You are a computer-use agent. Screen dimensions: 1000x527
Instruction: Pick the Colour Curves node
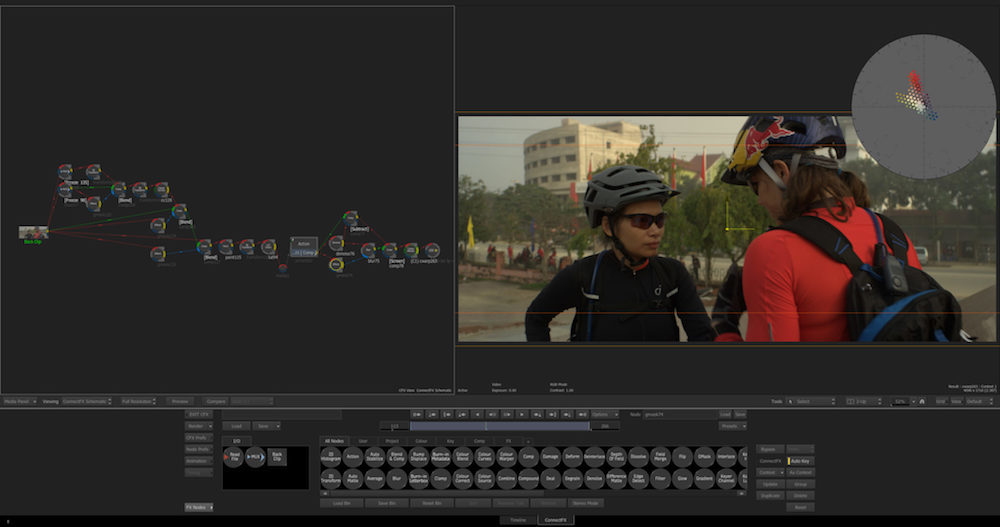(485, 456)
